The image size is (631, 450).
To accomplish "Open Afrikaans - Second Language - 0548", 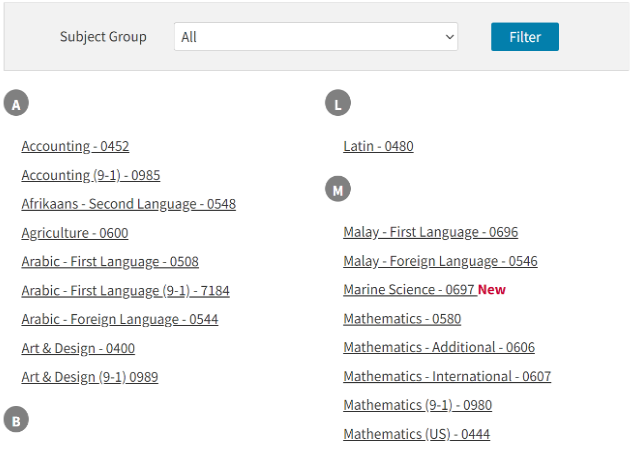I will pyautogui.click(x=129, y=204).
